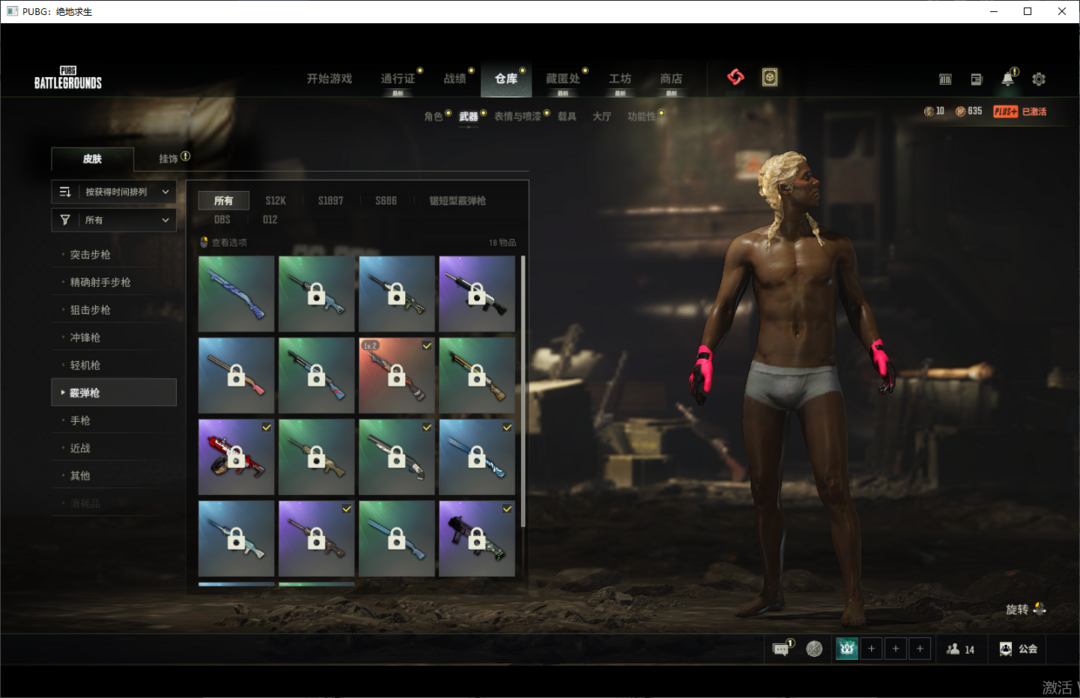Open the settings gear icon
The image size is (1080, 698).
point(1038,79)
